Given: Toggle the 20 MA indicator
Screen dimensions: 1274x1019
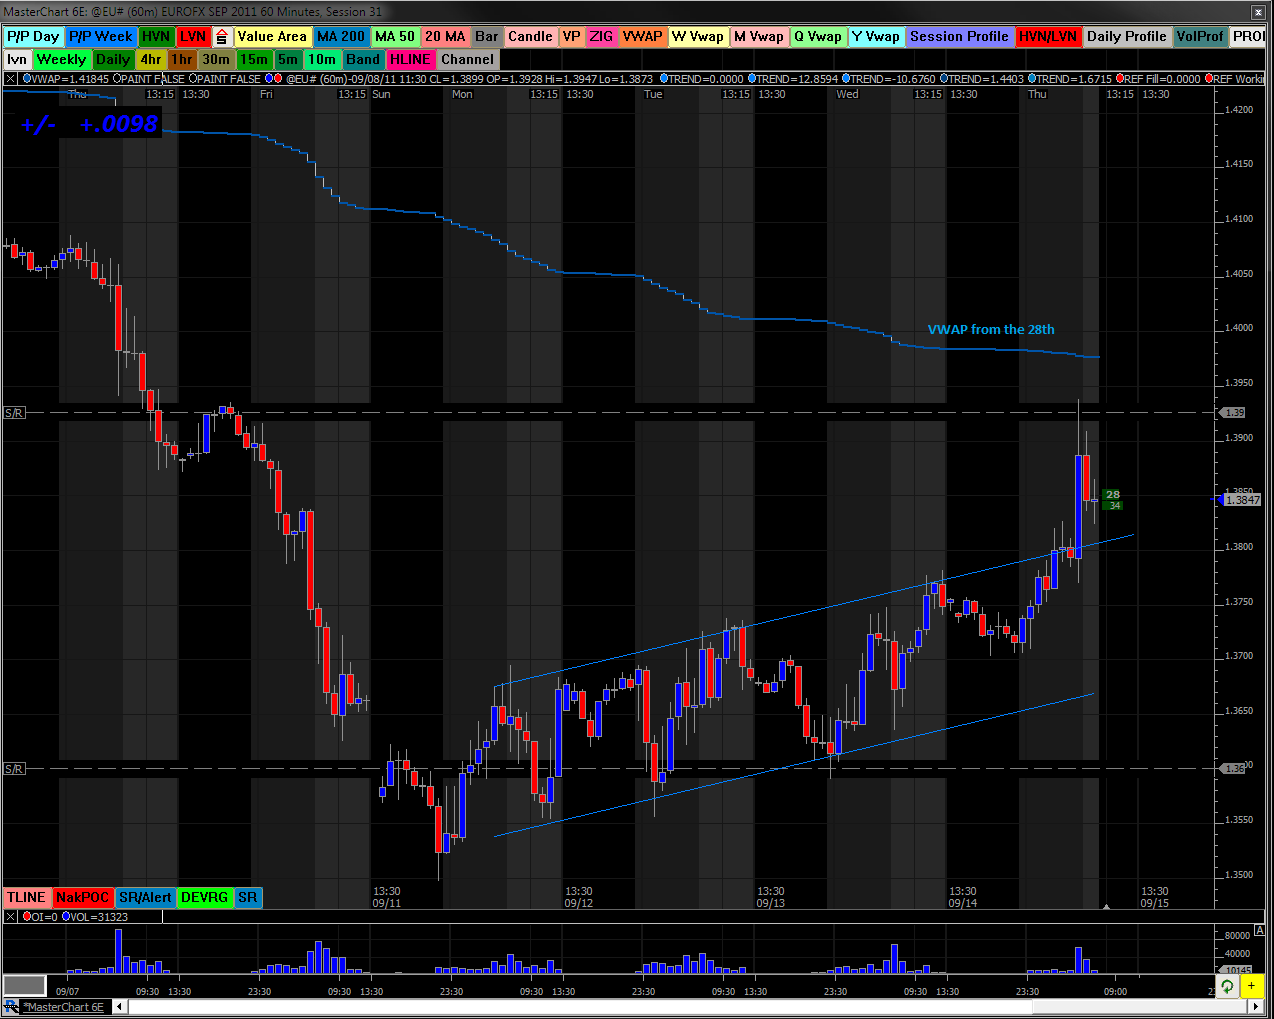Looking at the screenshot, I should pyautogui.click(x=445, y=36).
